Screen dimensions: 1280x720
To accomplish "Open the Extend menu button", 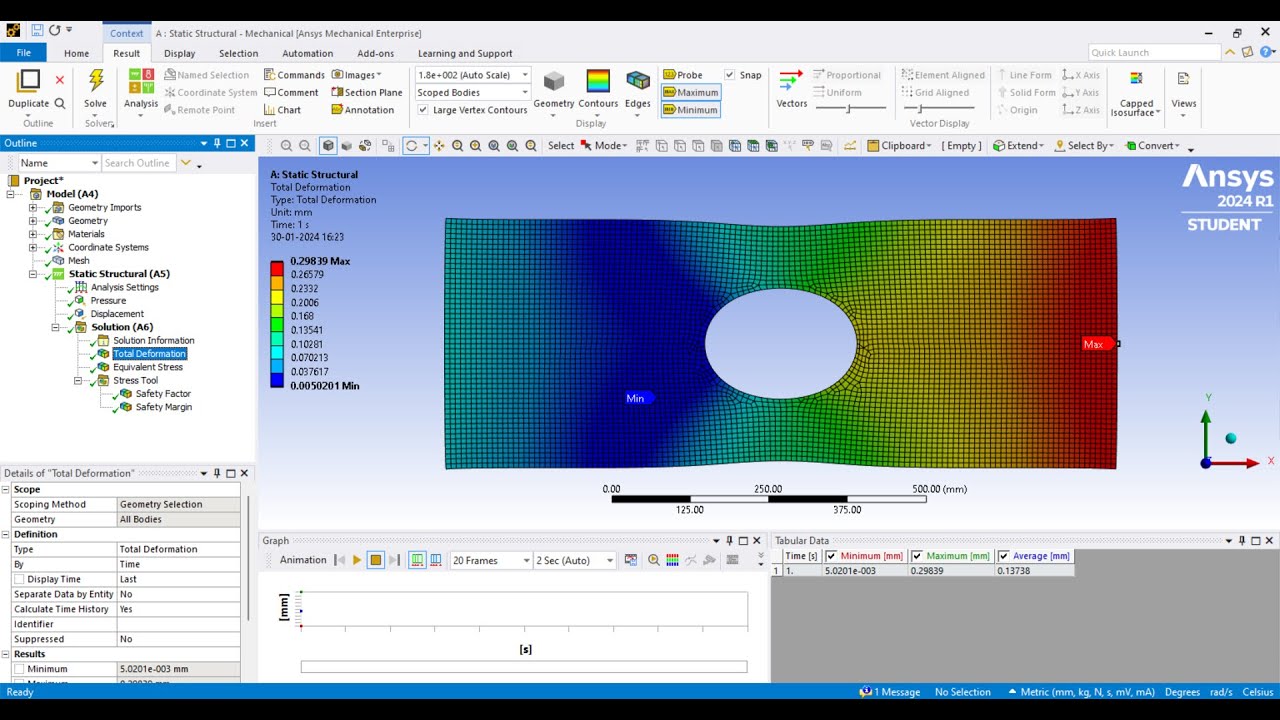I will [x=1017, y=146].
